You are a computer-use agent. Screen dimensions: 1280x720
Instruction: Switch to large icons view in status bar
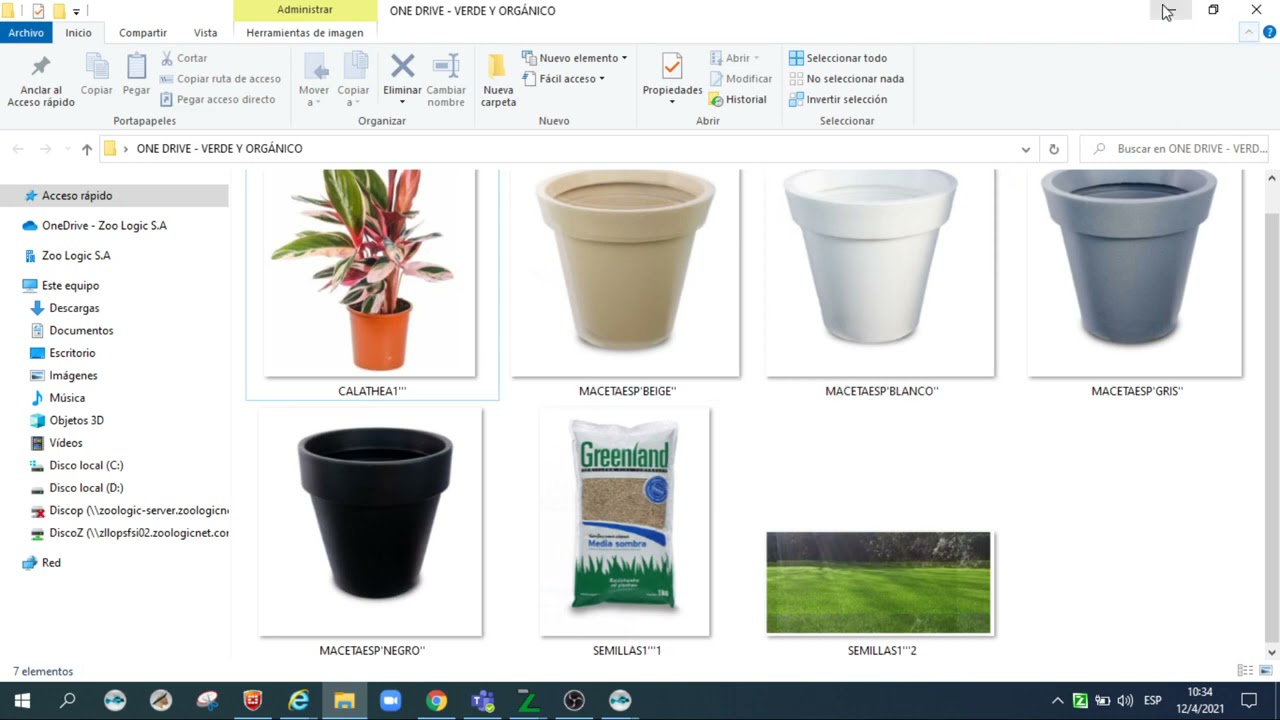1265,671
